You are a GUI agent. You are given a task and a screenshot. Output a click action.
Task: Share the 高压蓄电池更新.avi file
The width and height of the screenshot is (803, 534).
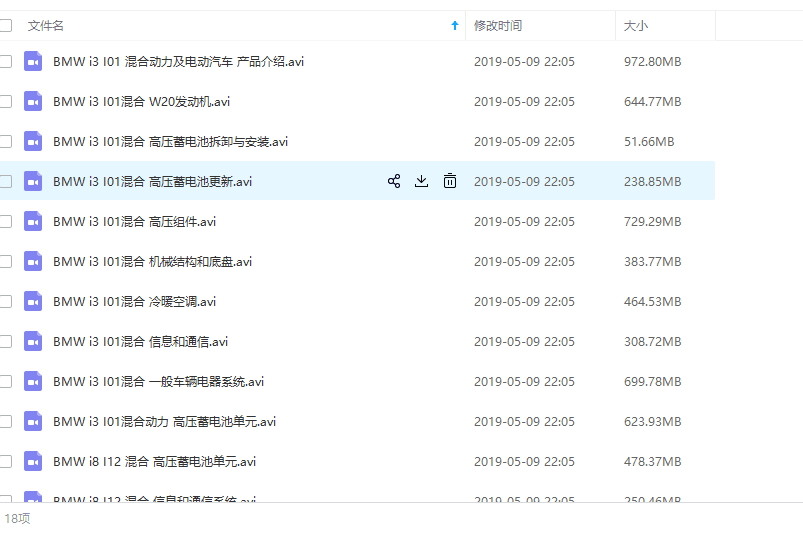click(394, 181)
